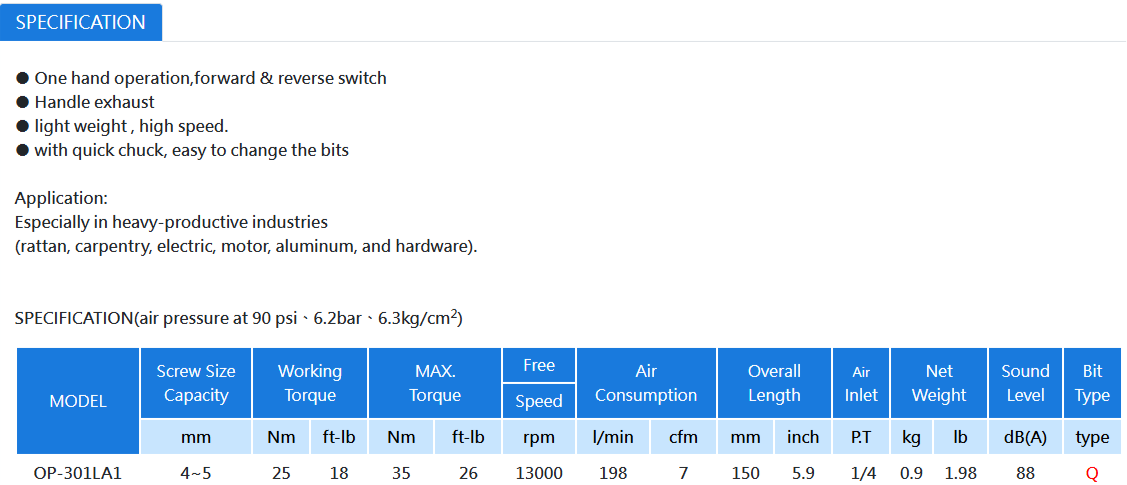This screenshot has width=1127, height=485.
Task: Select the Working Torque header cell
Action: [310, 383]
